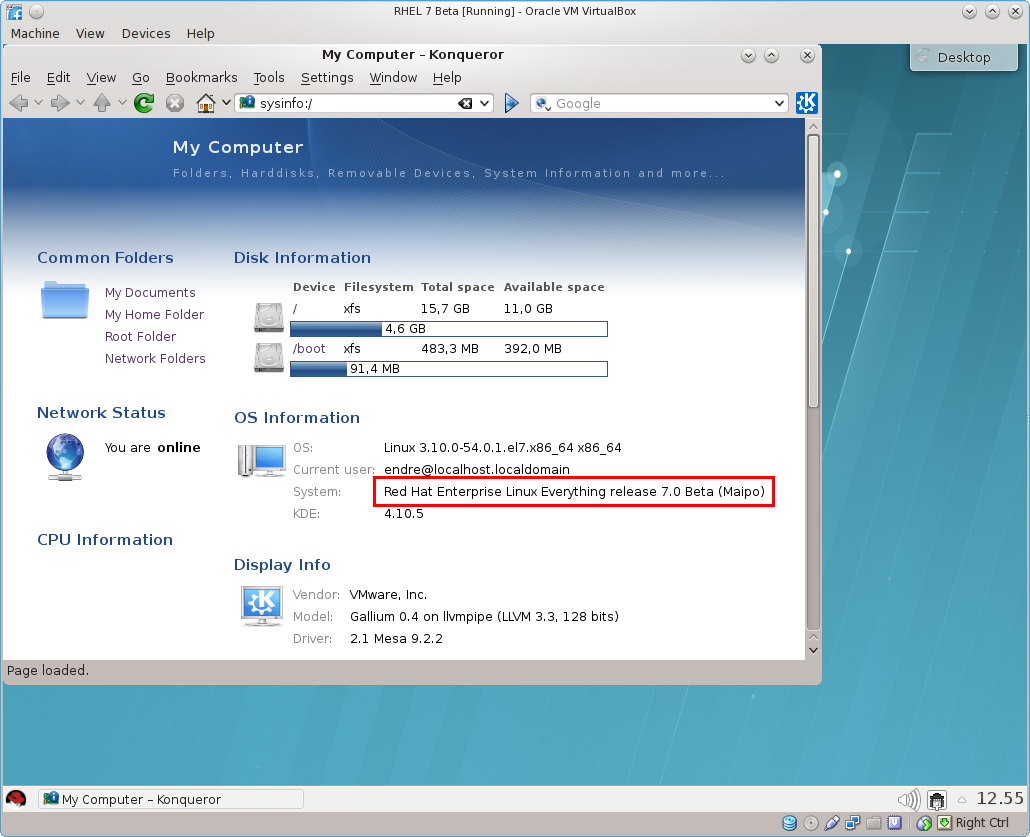Open Forward history dropdown arrow
The height and width of the screenshot is (837, 1030).
(80, 103)
